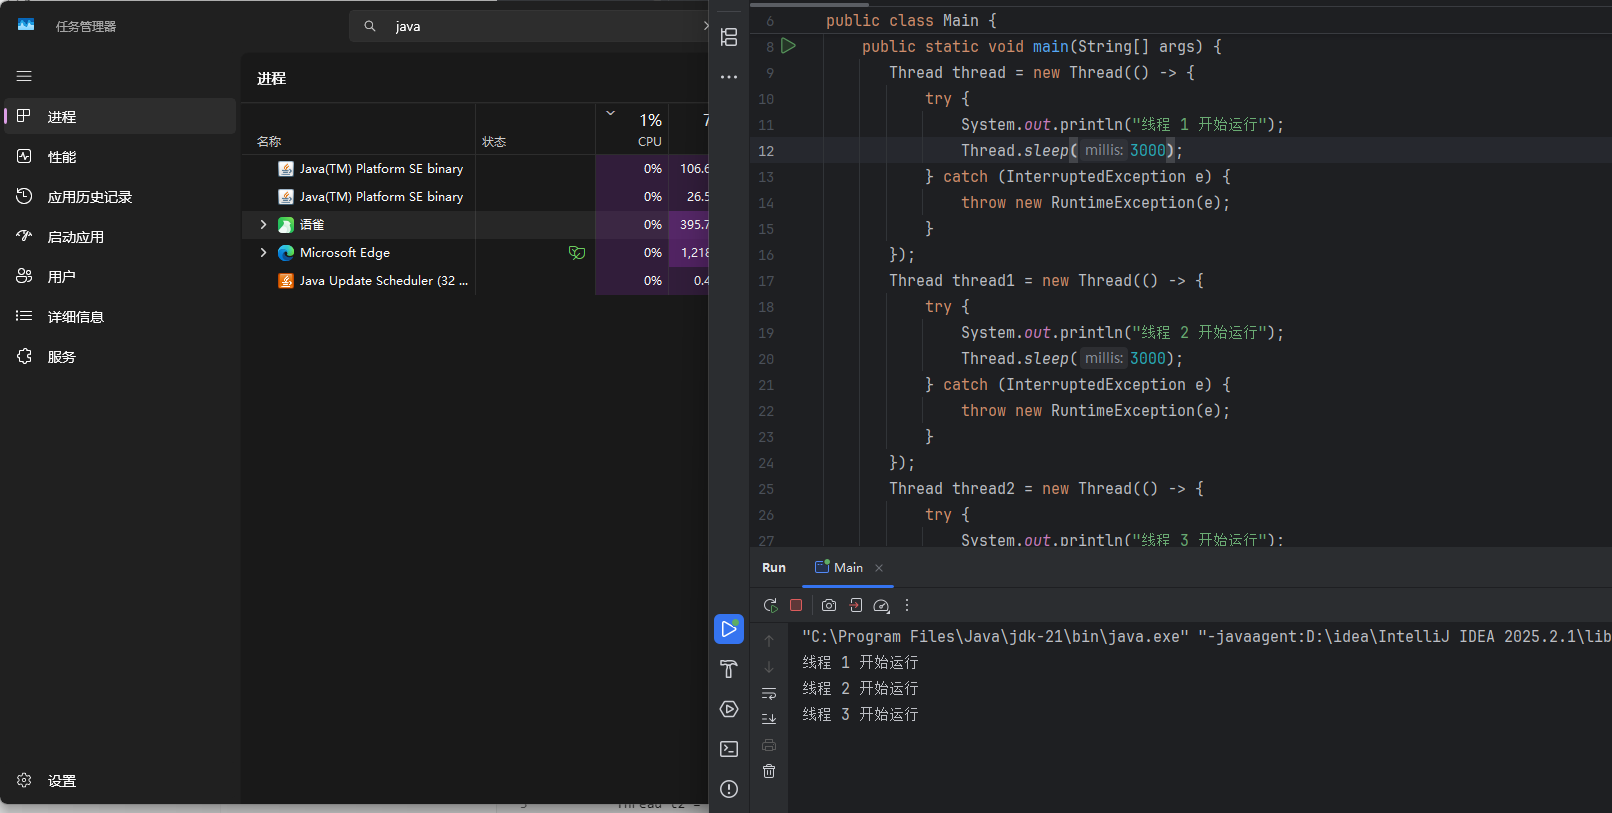Click the java.exe command line in console

click(x=1206, y=636)
